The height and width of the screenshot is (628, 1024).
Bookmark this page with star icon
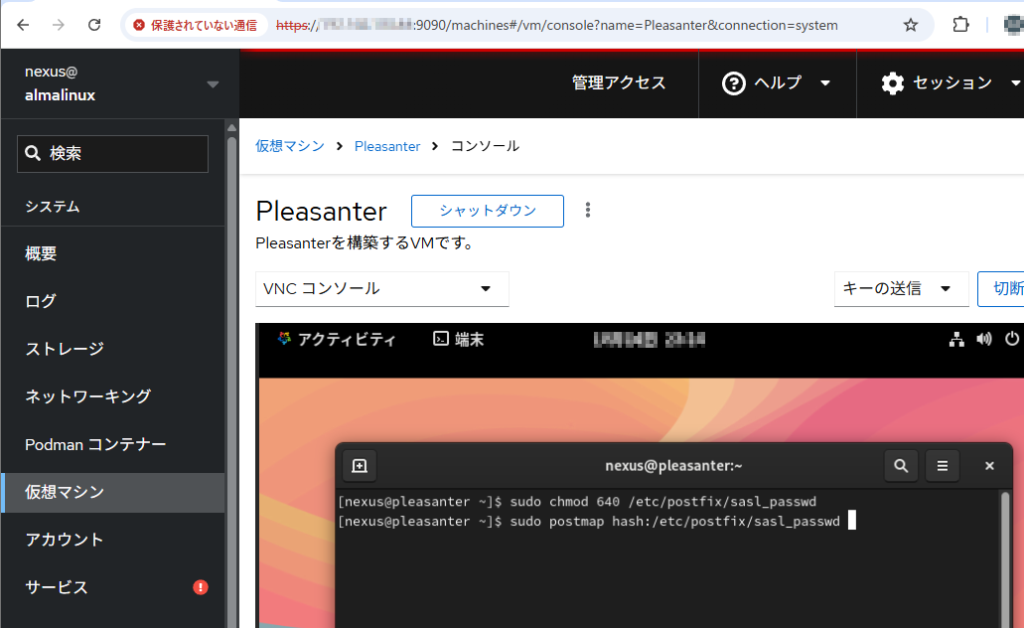pyautogui.click(x=910, y=25)
